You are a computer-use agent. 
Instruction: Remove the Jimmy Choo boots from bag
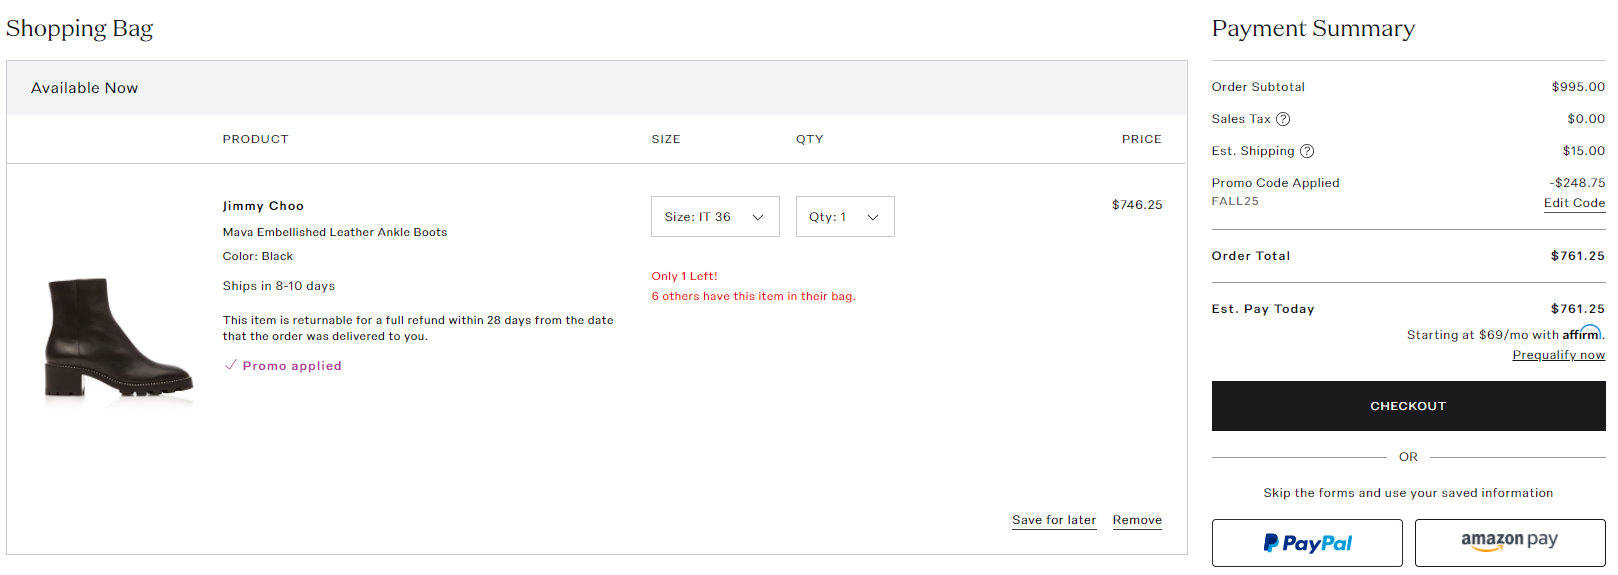(1137, 520)
